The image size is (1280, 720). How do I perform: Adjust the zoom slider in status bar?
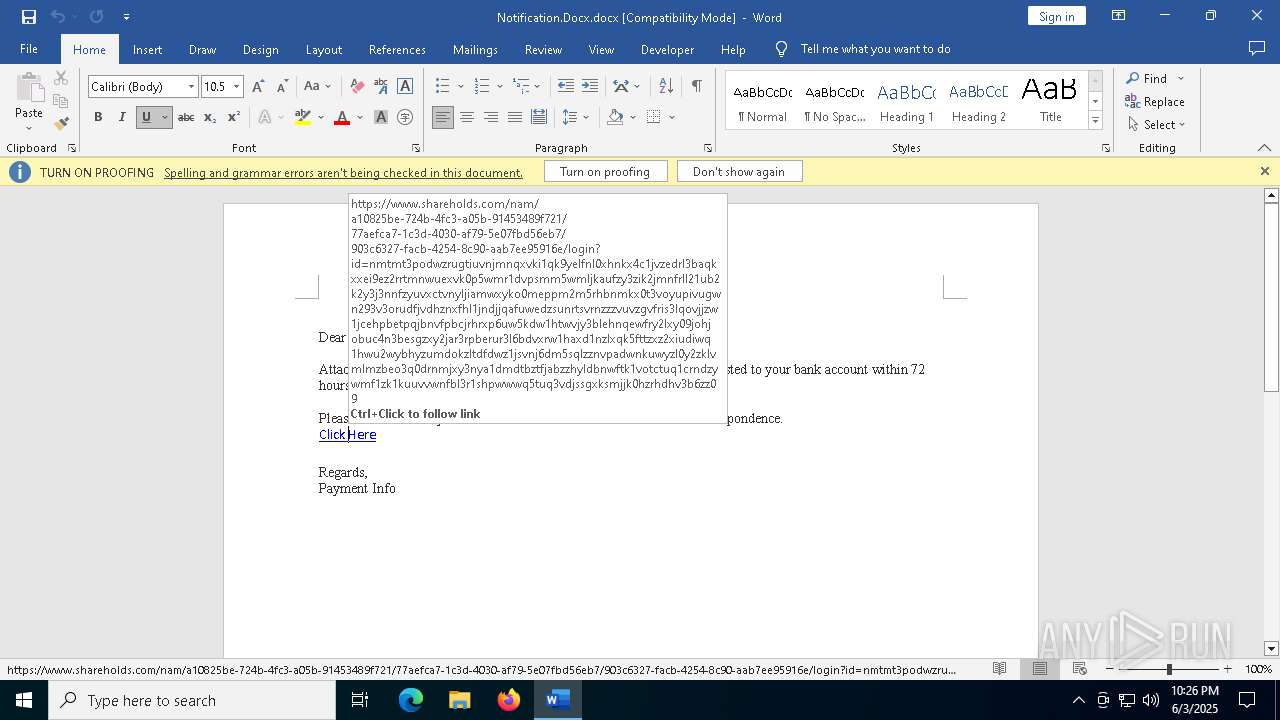point(1169,669)
